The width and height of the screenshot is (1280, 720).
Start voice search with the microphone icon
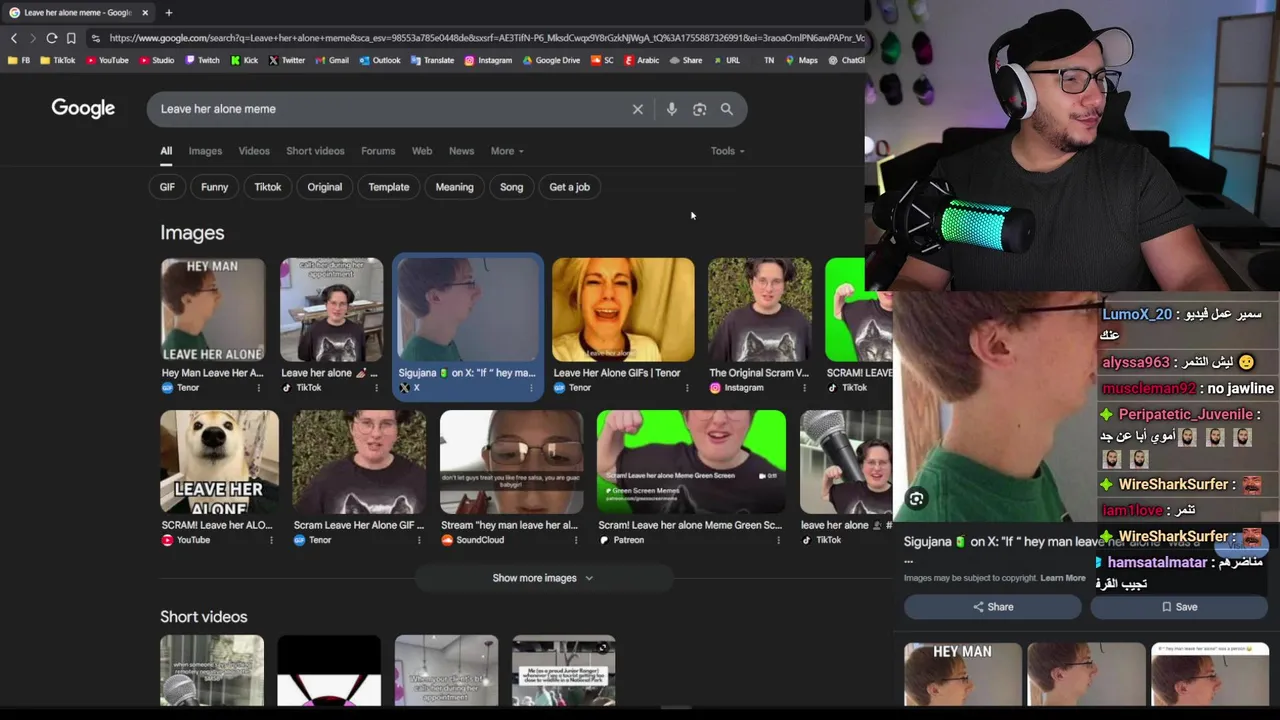tap(672, 109)
